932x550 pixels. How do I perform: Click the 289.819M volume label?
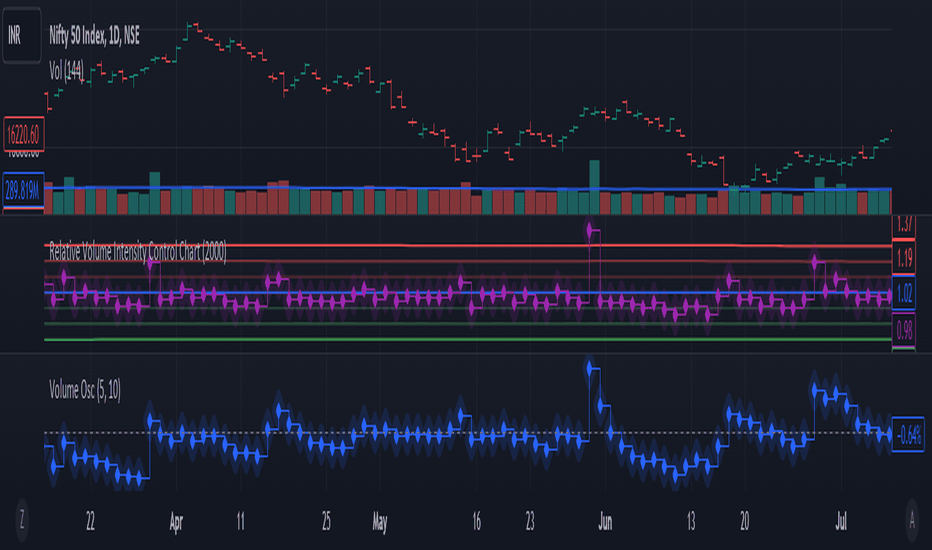tap(23, 191)
